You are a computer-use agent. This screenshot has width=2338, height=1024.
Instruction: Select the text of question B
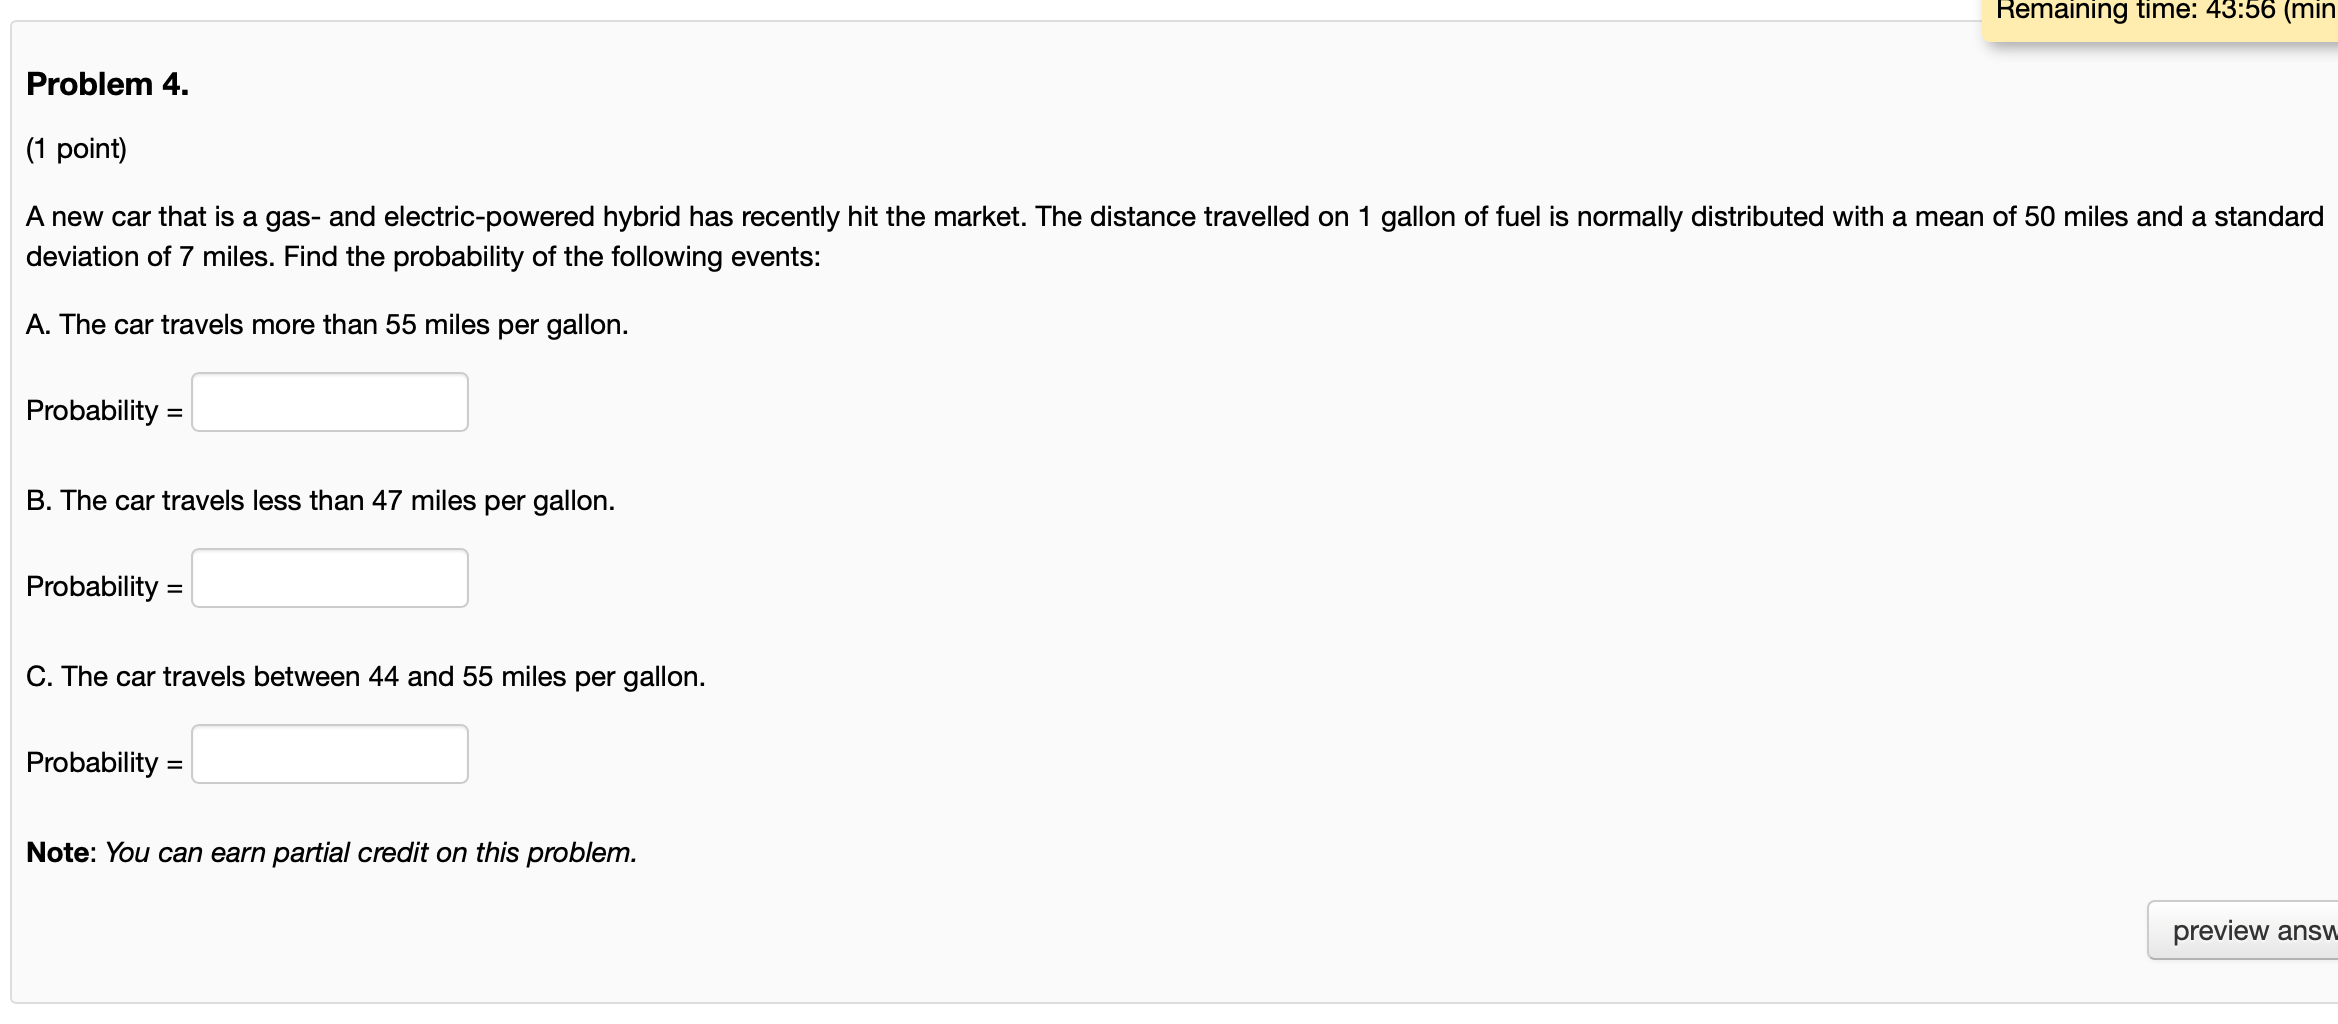320,500
